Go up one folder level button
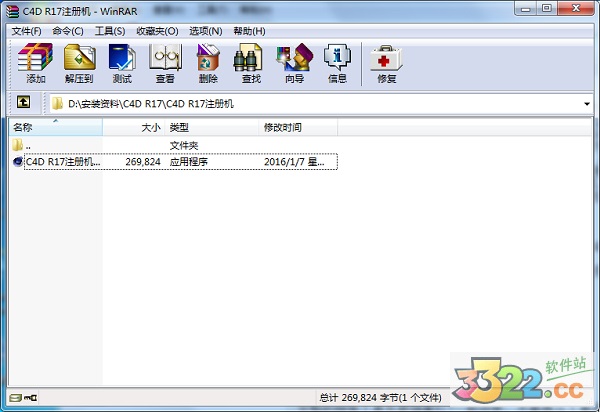Viewport: 600px width, 412px height. pos(23,102)
